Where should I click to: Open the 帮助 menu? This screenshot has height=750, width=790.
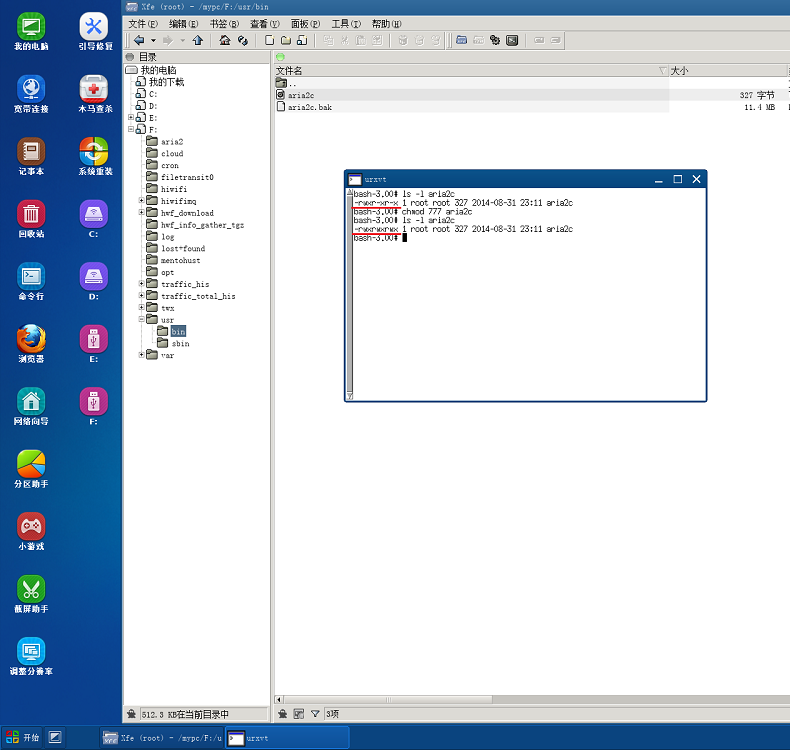(386, 24)
